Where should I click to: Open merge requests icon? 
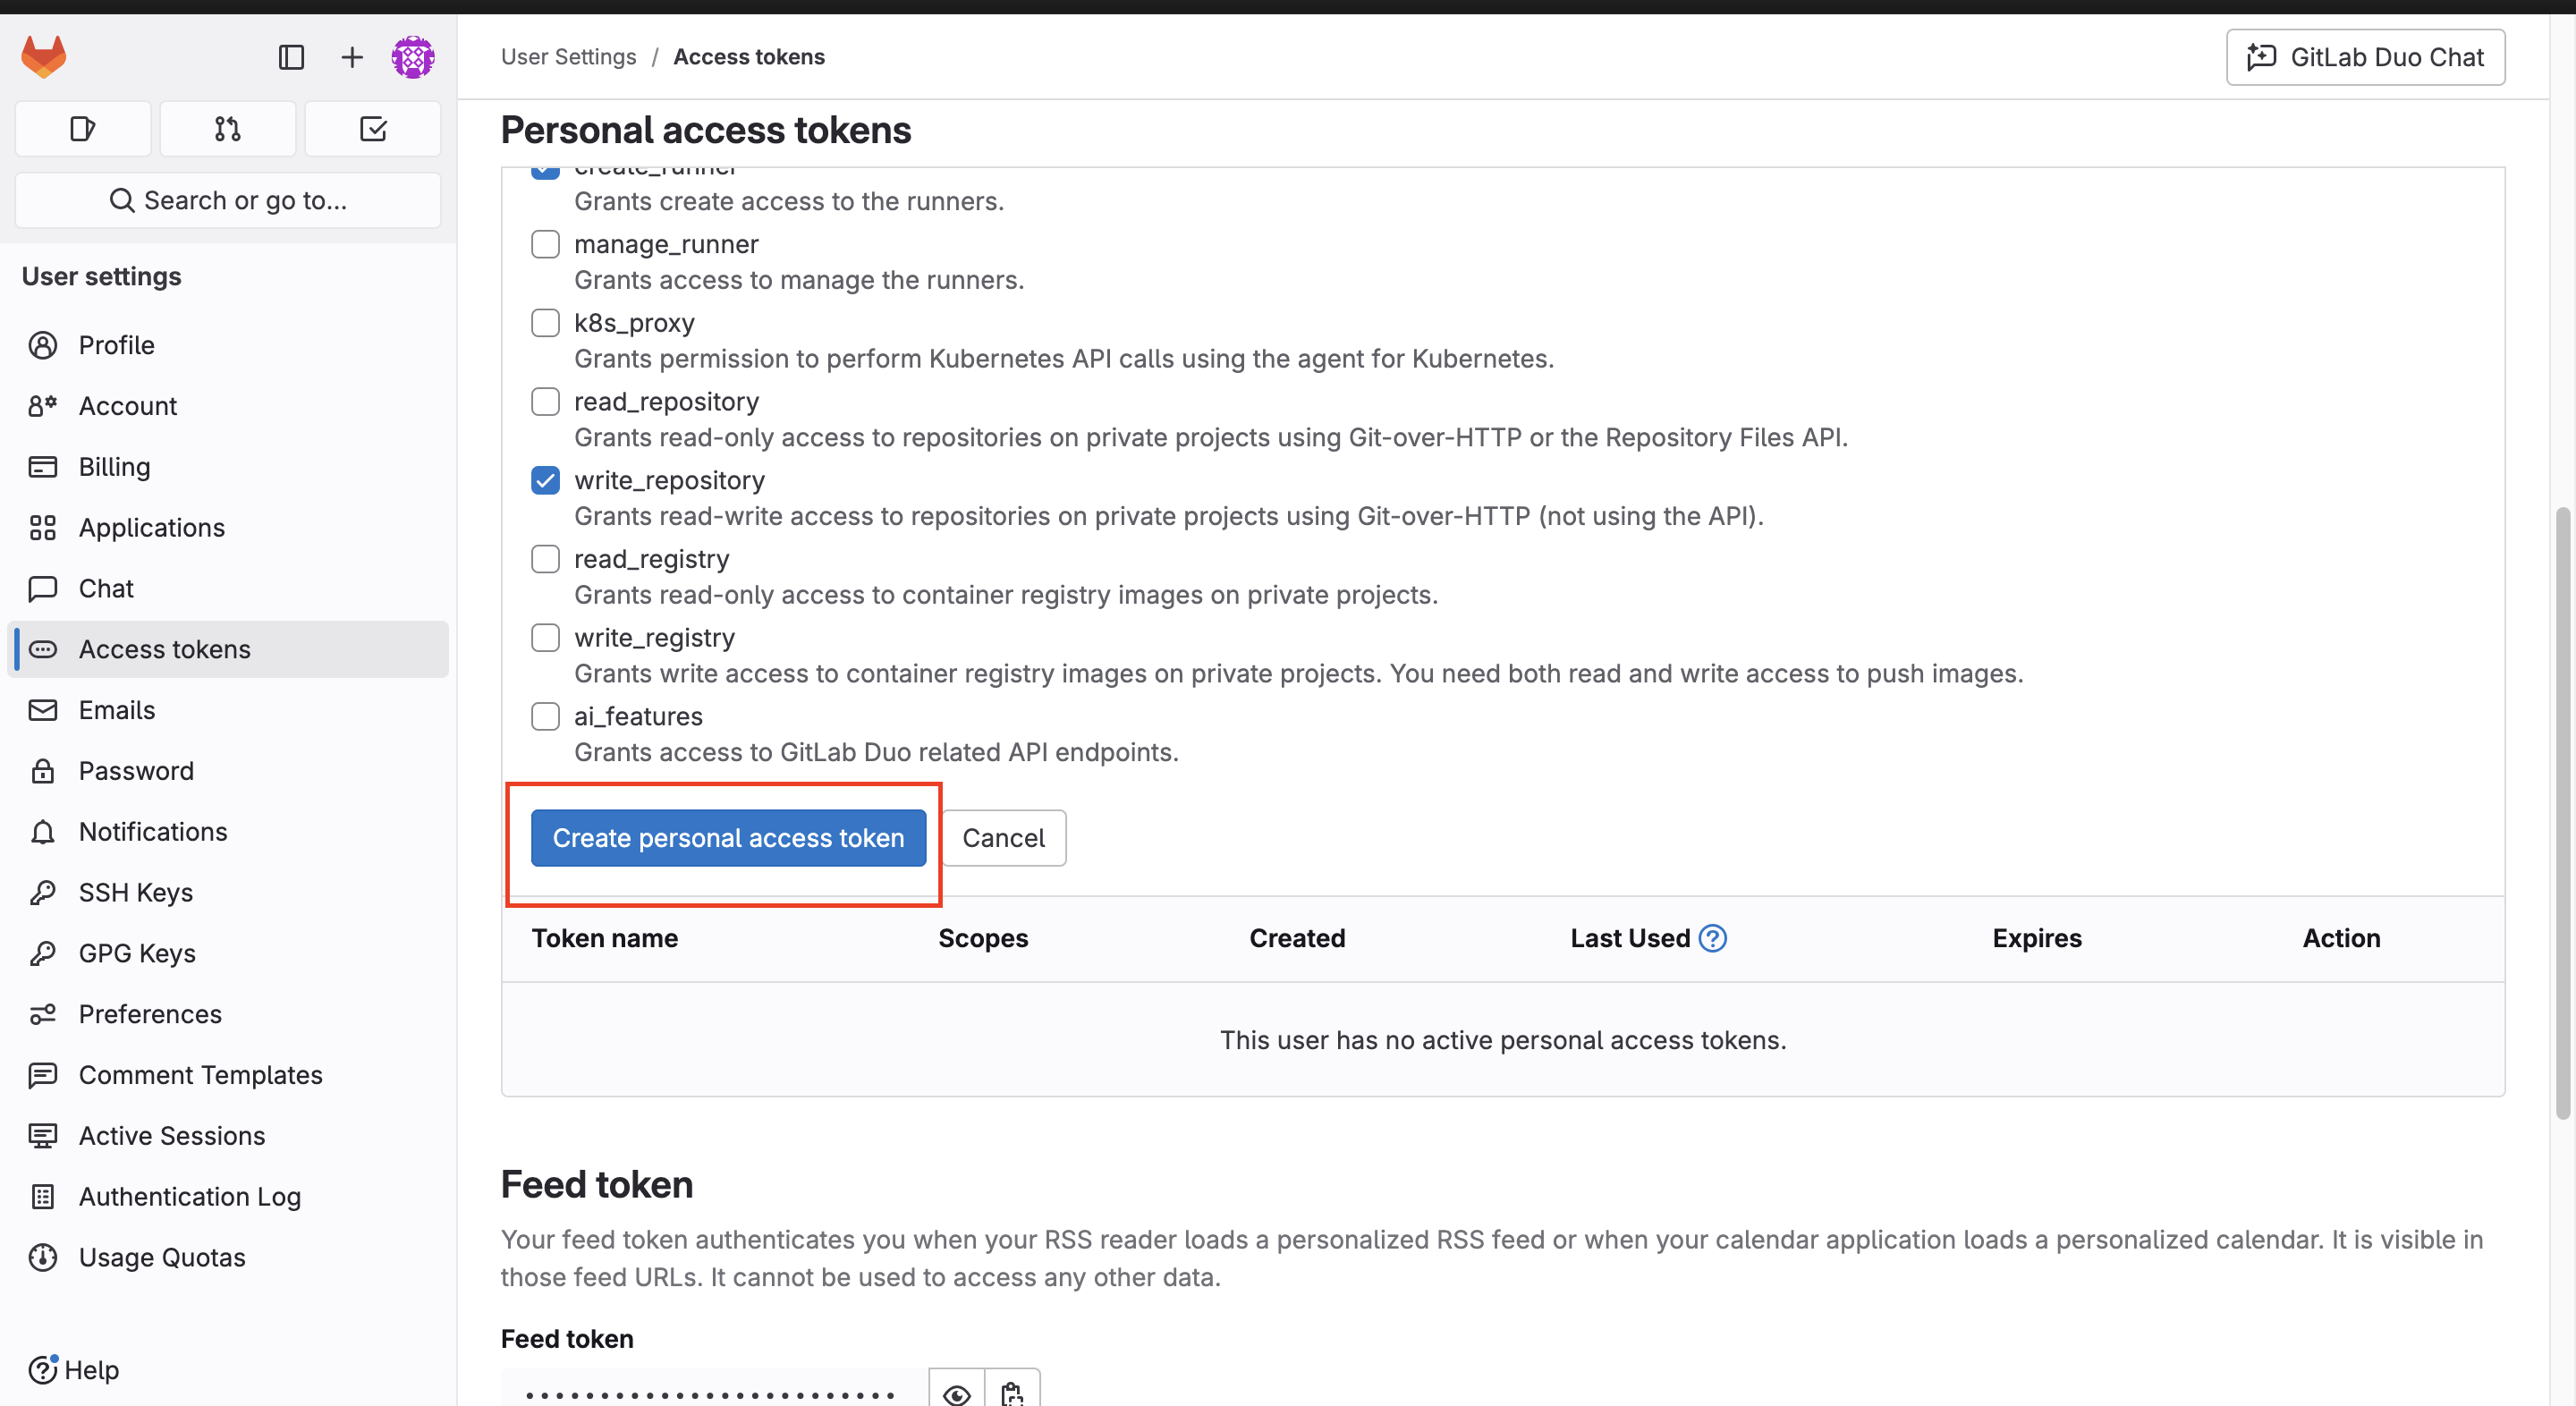coord(228,129)
